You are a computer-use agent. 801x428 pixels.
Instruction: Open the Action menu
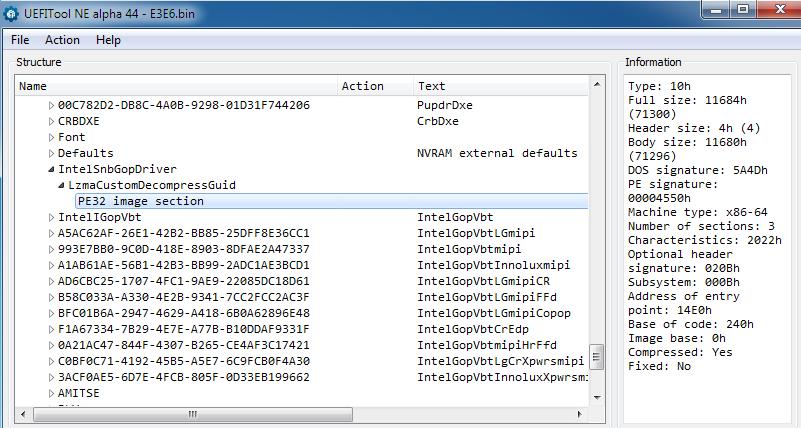62,40
